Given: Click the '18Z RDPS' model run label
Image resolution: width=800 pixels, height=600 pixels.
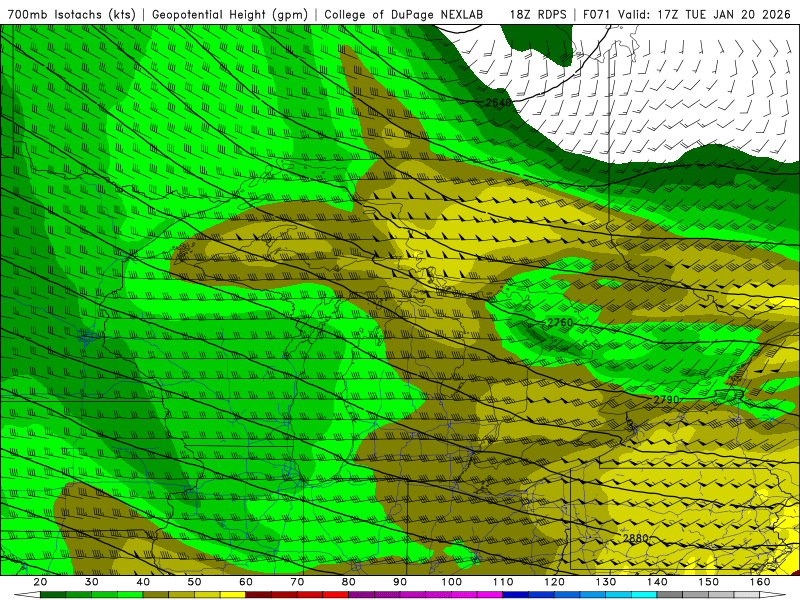Looking at the screenshot, I should [x=538, y=14].
